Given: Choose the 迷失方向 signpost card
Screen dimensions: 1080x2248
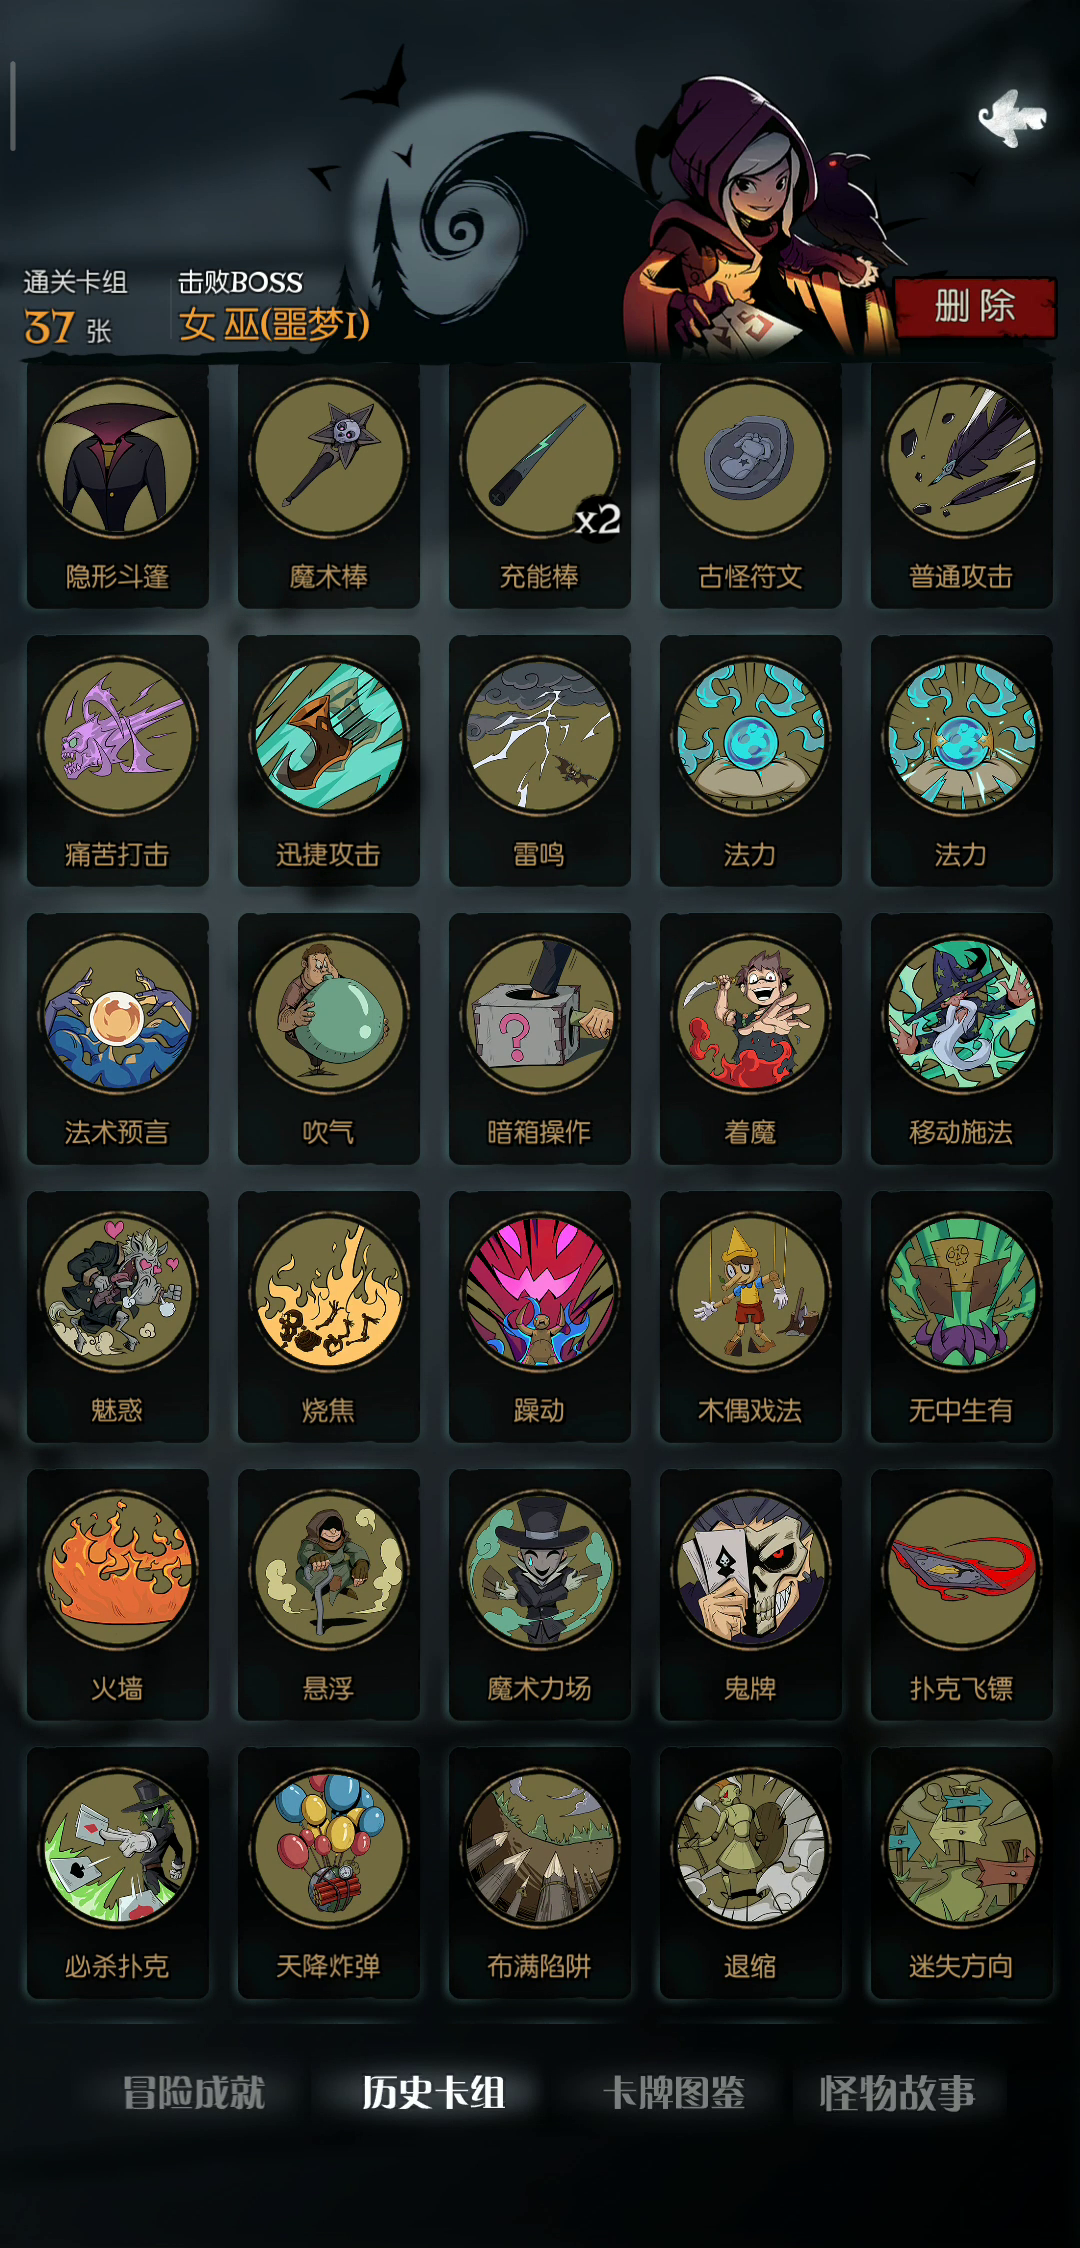Looking at the screenshot, I should tap(962, 1873).
